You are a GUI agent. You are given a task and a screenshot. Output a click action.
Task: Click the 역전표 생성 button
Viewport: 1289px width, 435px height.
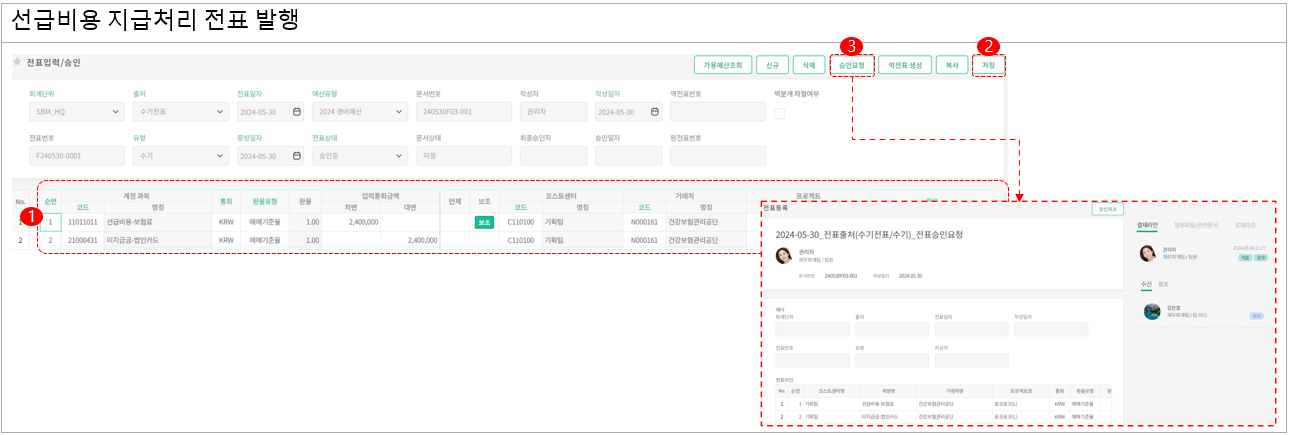click(x=904, y=65)
